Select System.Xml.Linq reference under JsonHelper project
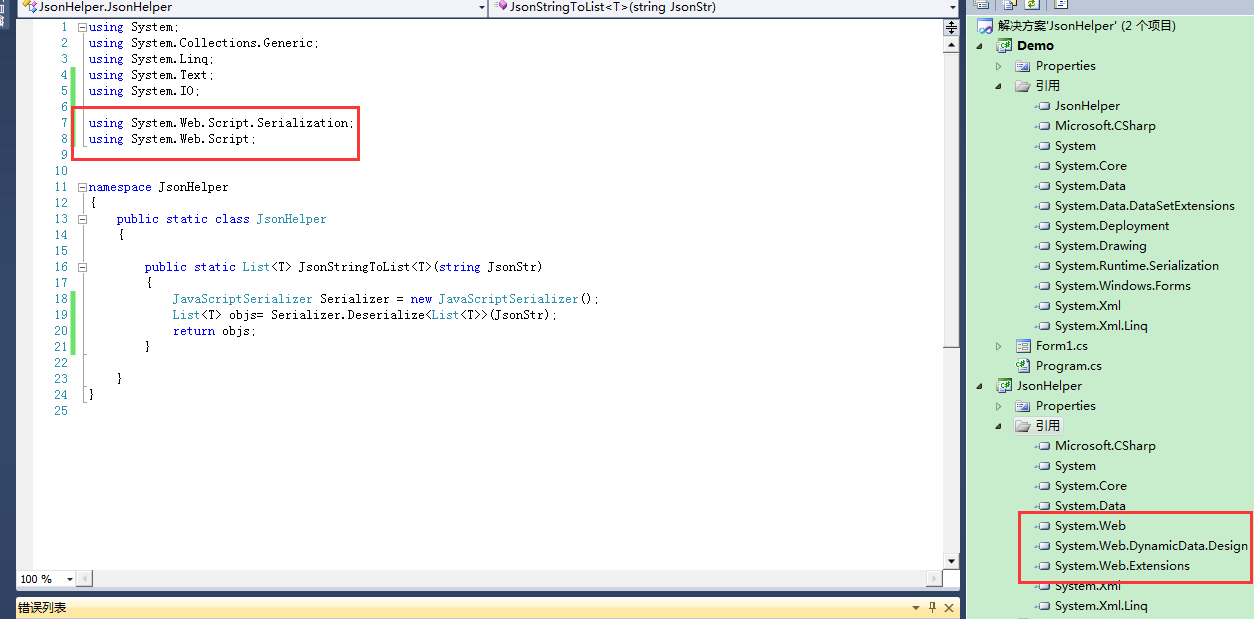Screen dimensions: 1254x619 tap(1101, 606)
